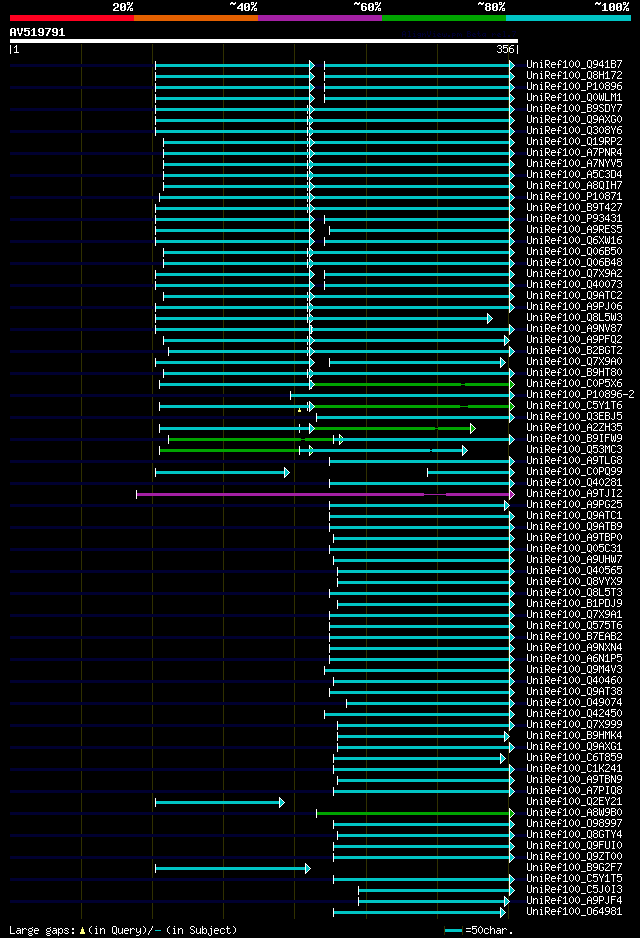Select hit label UniRef100_A9TJI2
Image resolution: width=640 pixels, height=938 pixels.
[574, 494]
